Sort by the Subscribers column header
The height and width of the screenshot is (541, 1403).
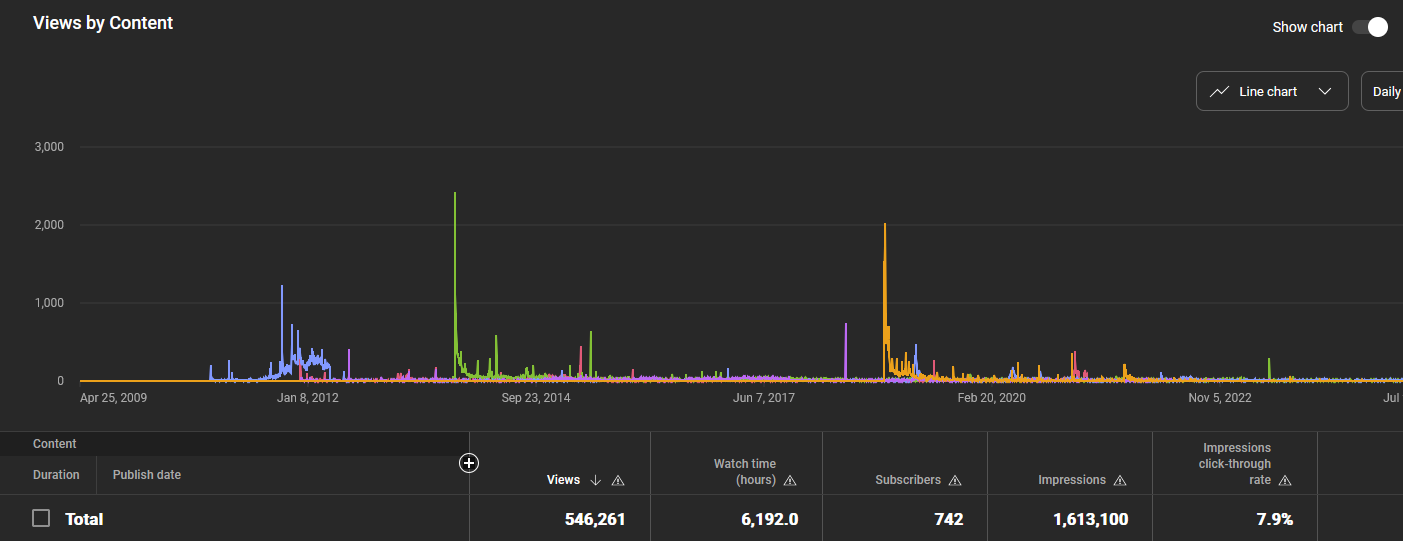908,480
